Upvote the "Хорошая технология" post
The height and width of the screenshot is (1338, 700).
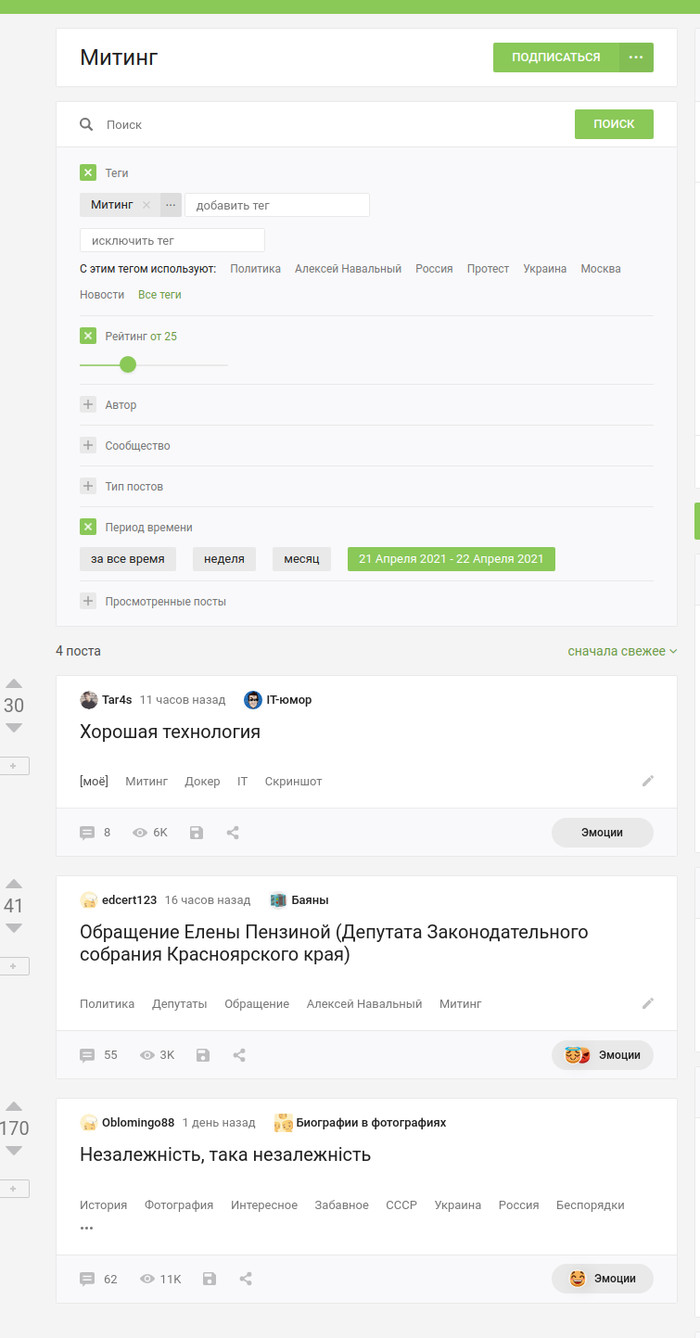[14, 684]
